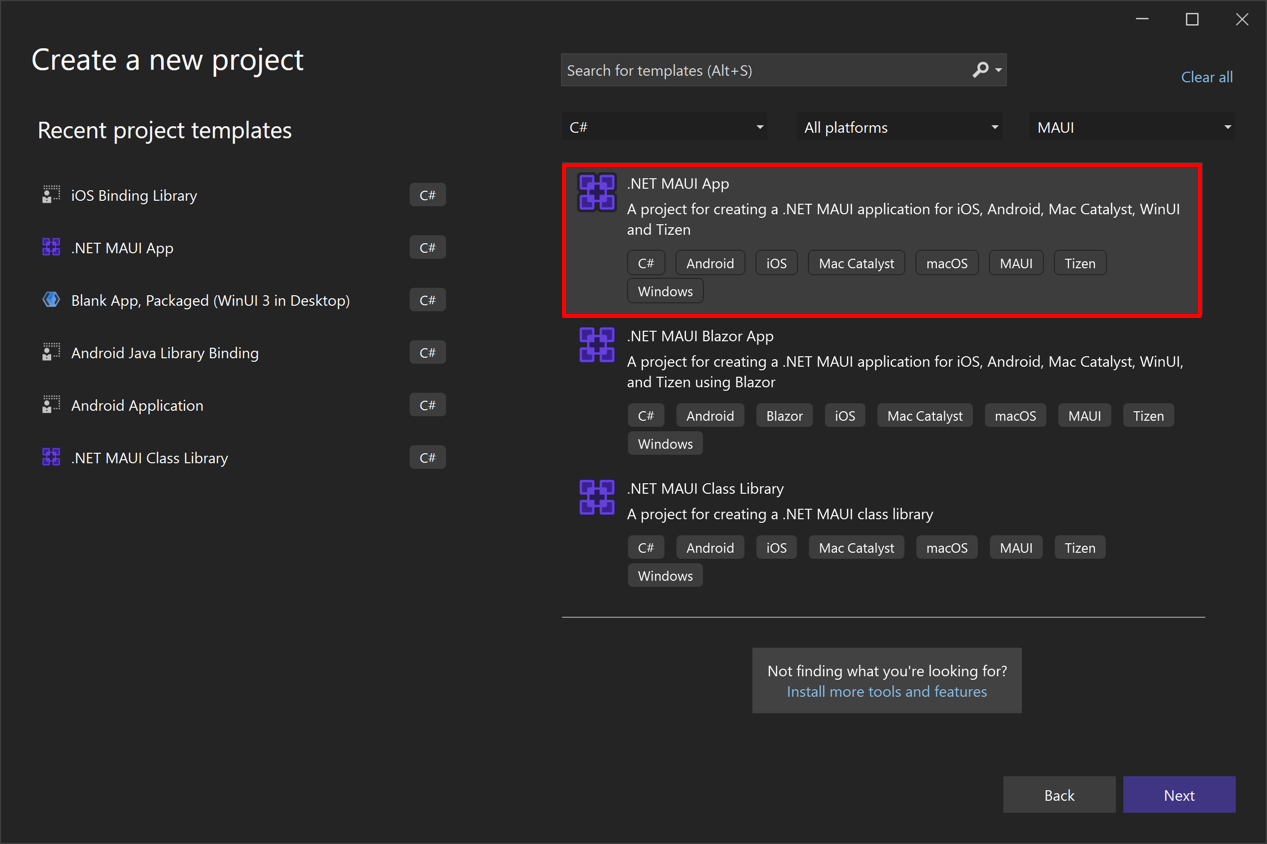This screenshot has height=844, width=1267.
Task: Click the Clear all link
Action: [1206, 77]
